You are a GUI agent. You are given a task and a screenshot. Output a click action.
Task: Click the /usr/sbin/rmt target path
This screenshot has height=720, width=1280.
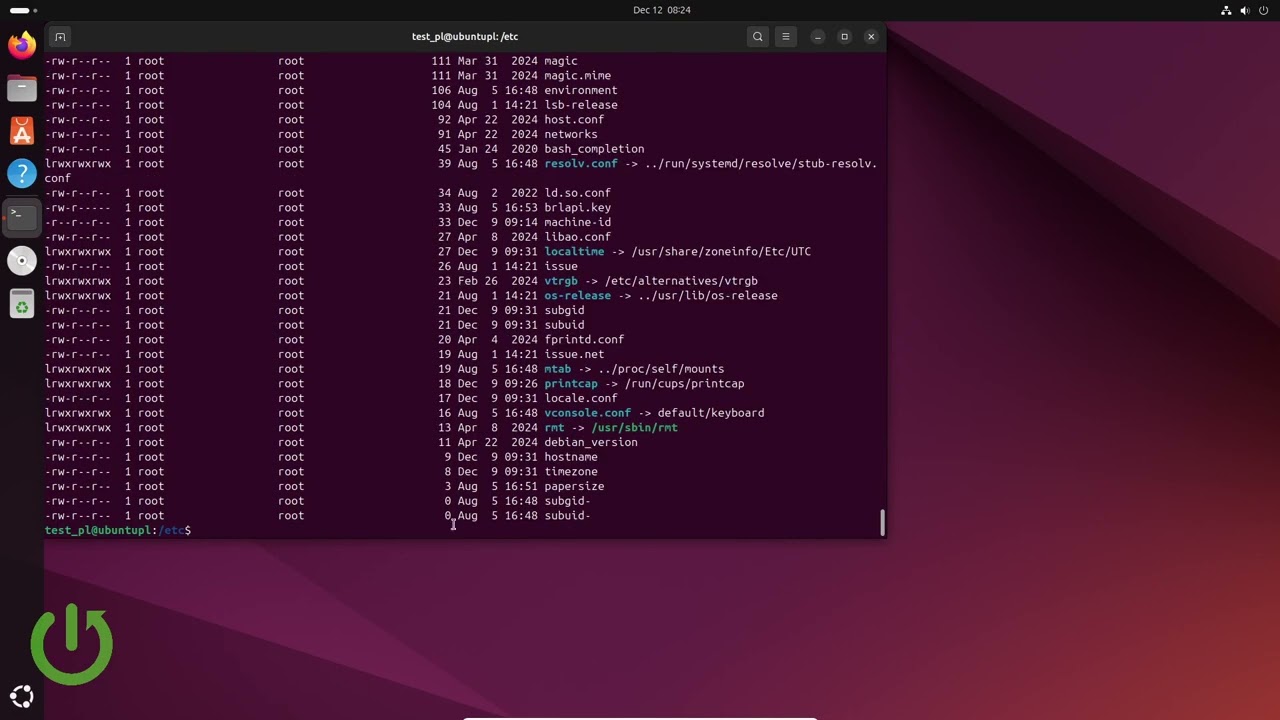[634, 428]
